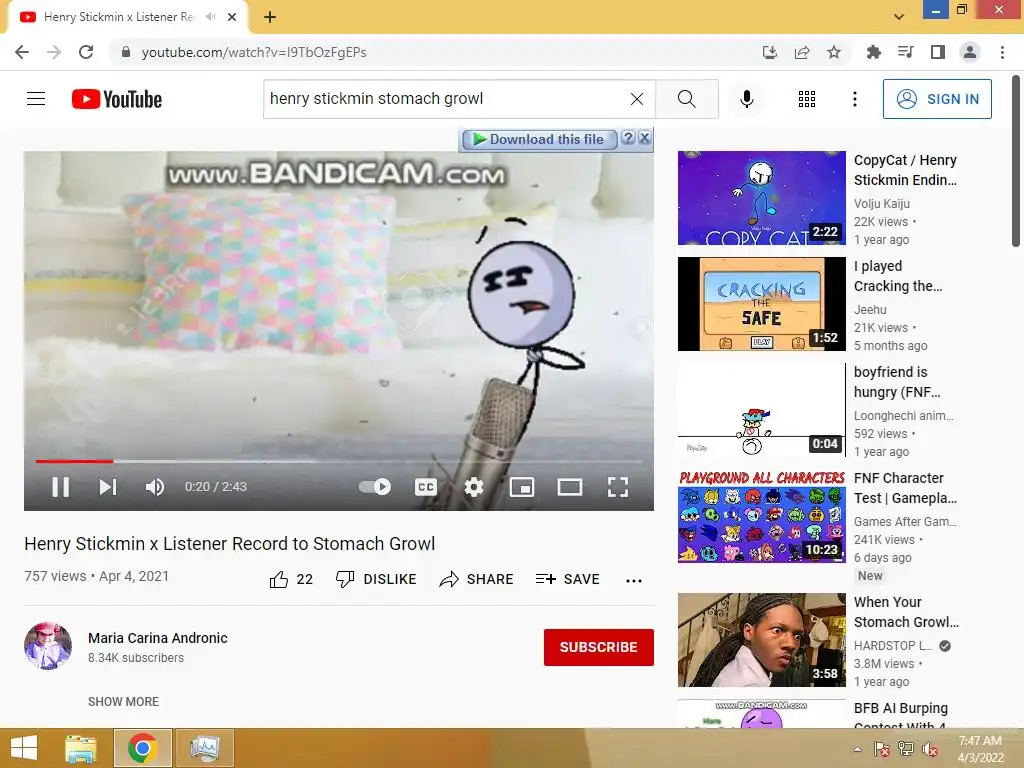Enter full screen mode

pos(618,487)
